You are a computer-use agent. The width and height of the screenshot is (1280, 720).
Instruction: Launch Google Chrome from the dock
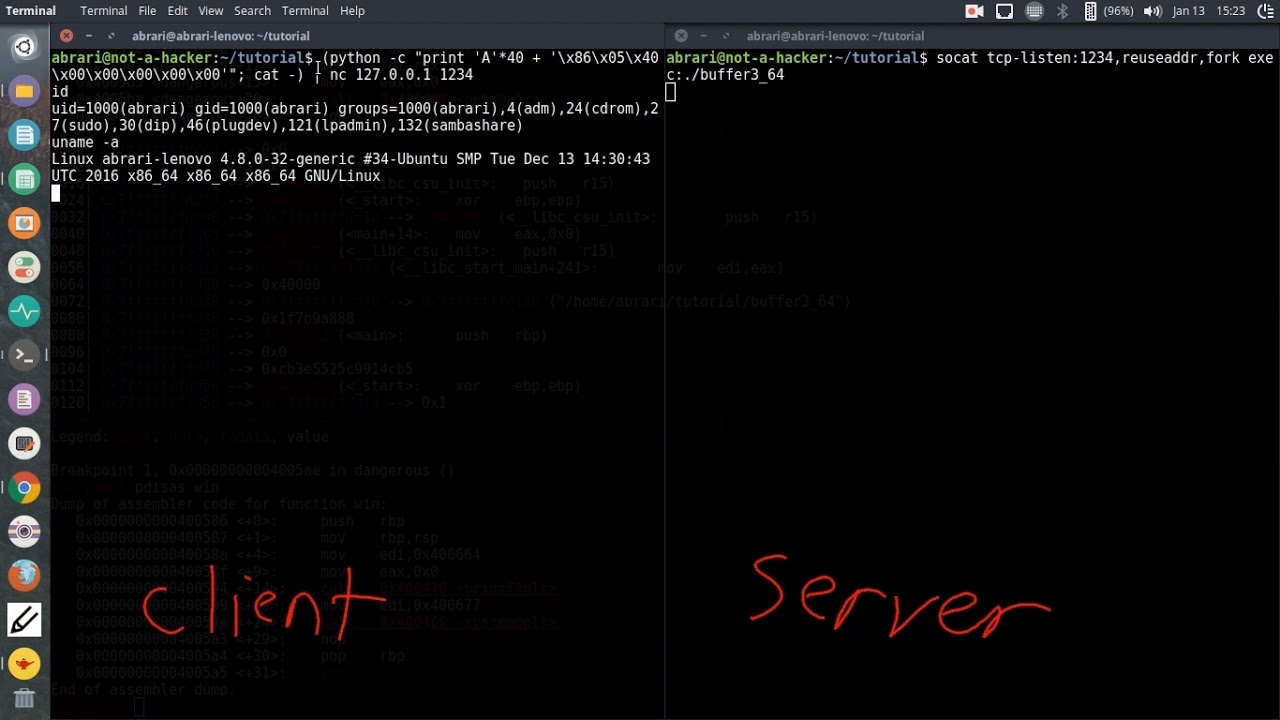(24, 488)
